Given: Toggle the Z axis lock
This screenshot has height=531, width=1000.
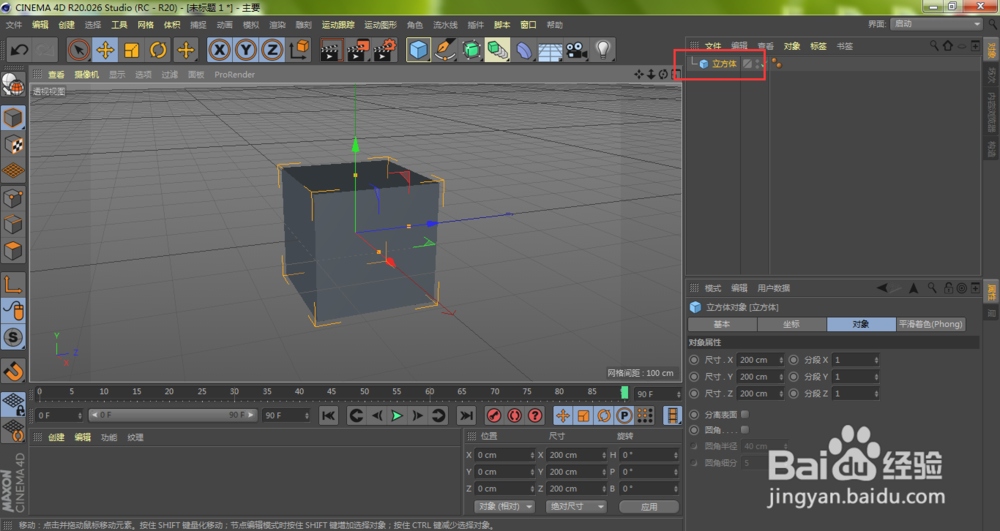Looking at the screenshot, I should [272, 50].
